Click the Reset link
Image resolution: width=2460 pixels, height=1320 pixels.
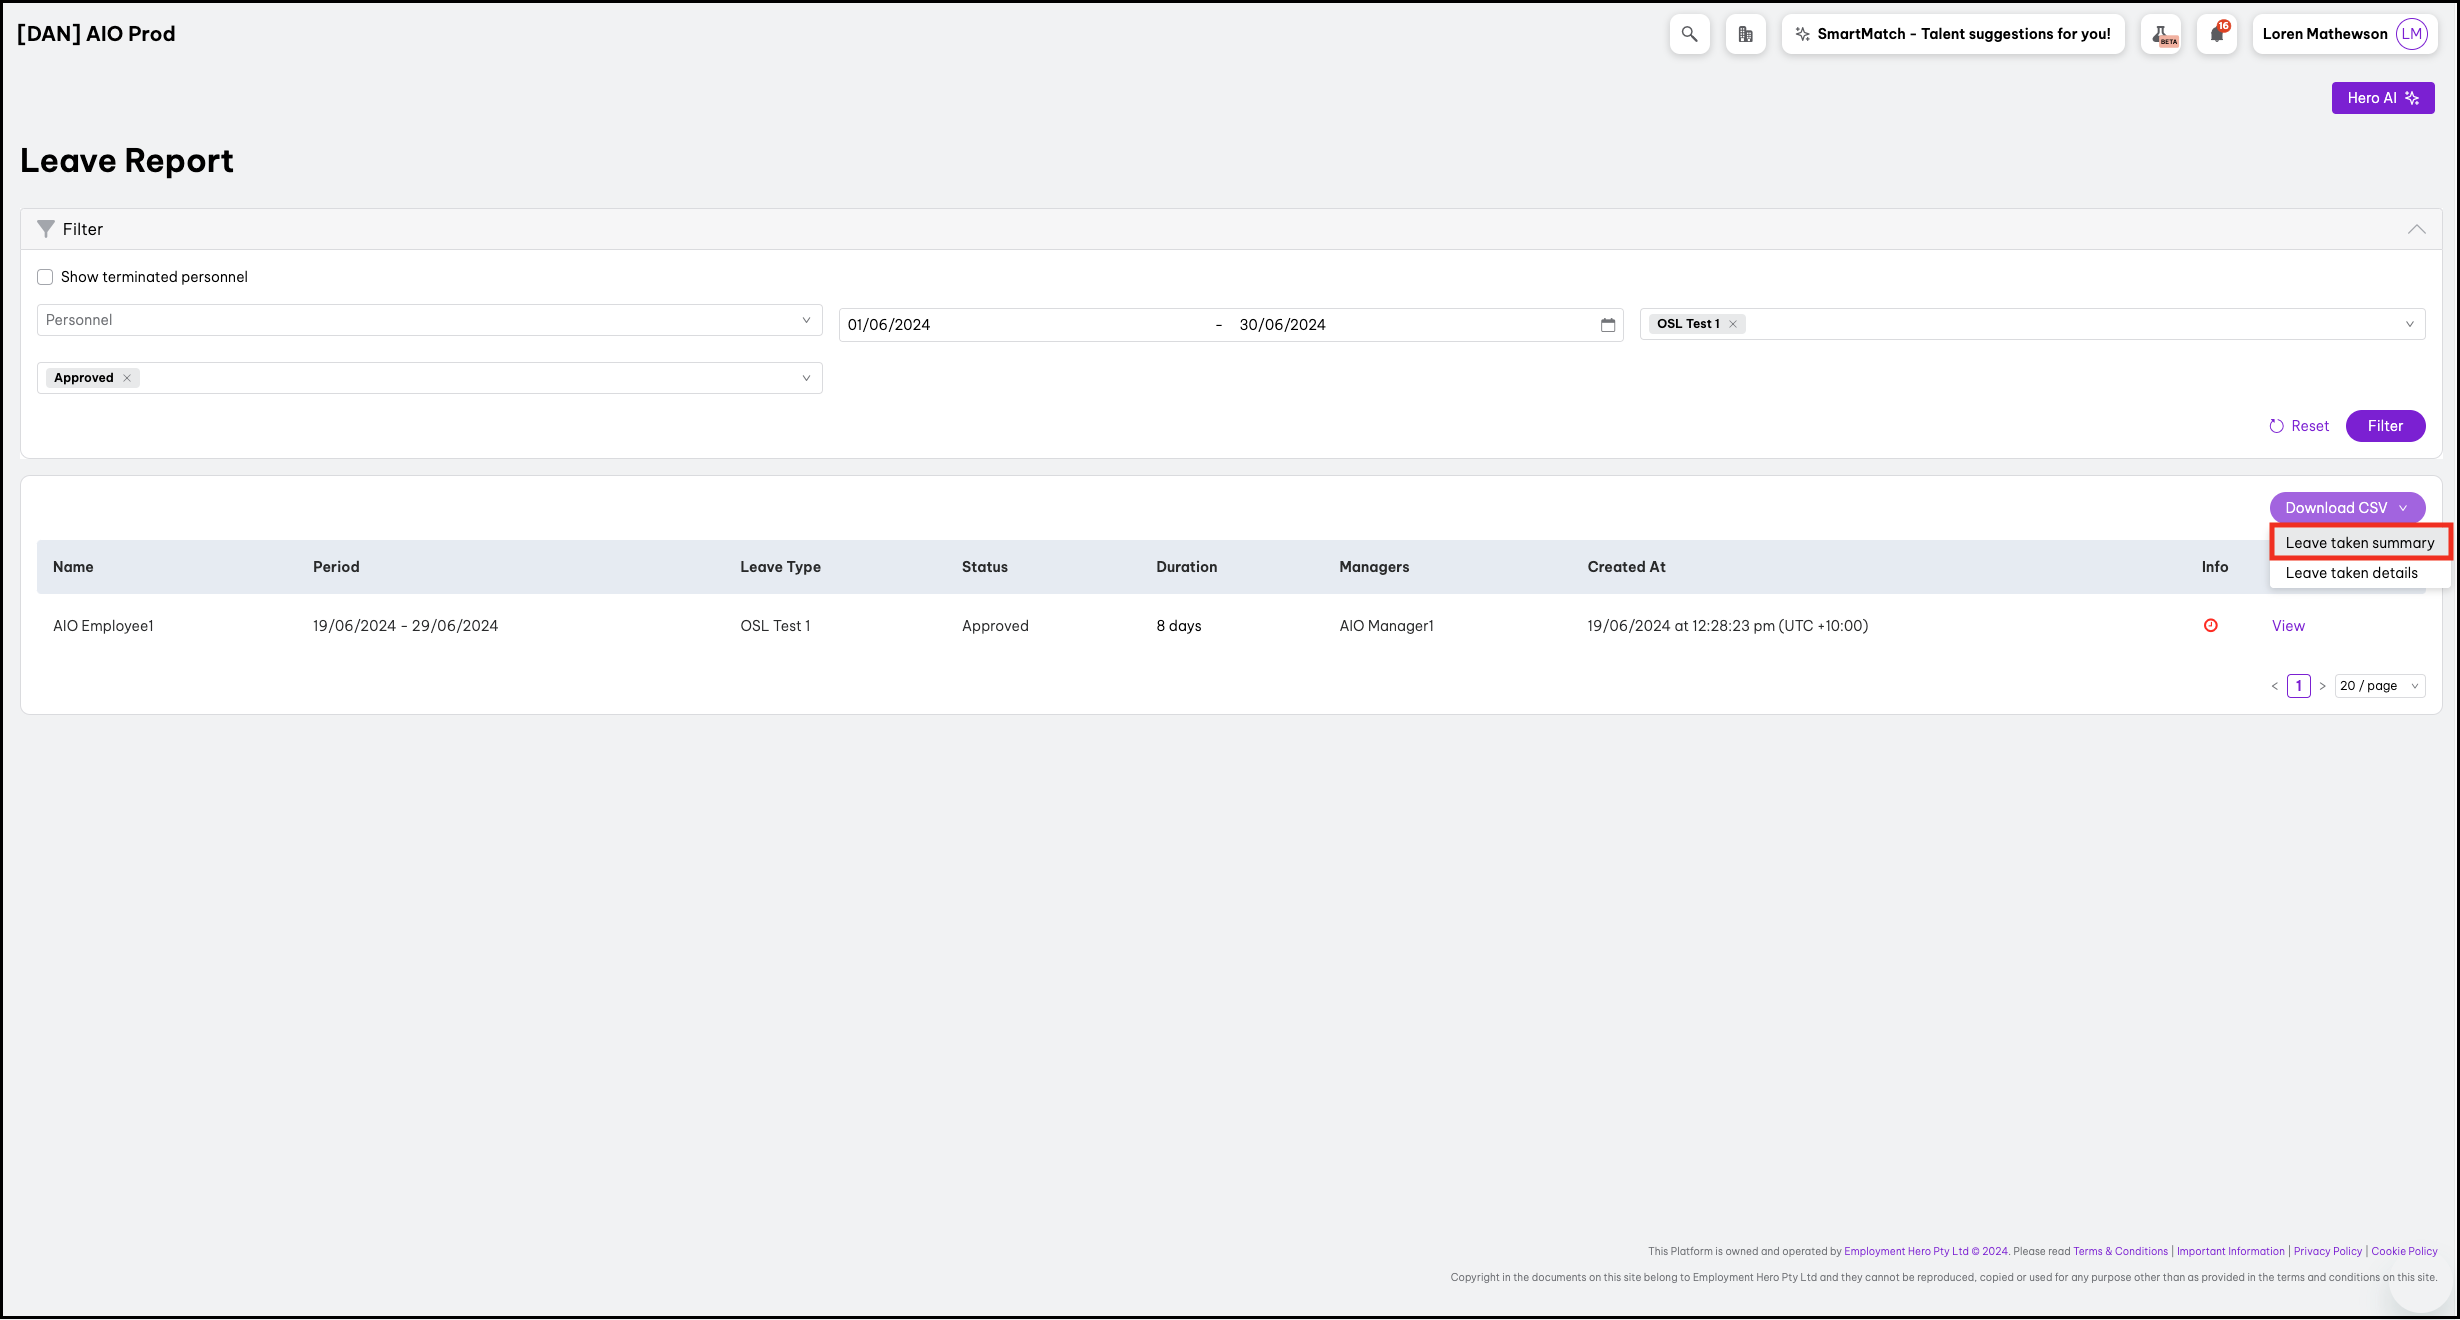click(2299, 426)
